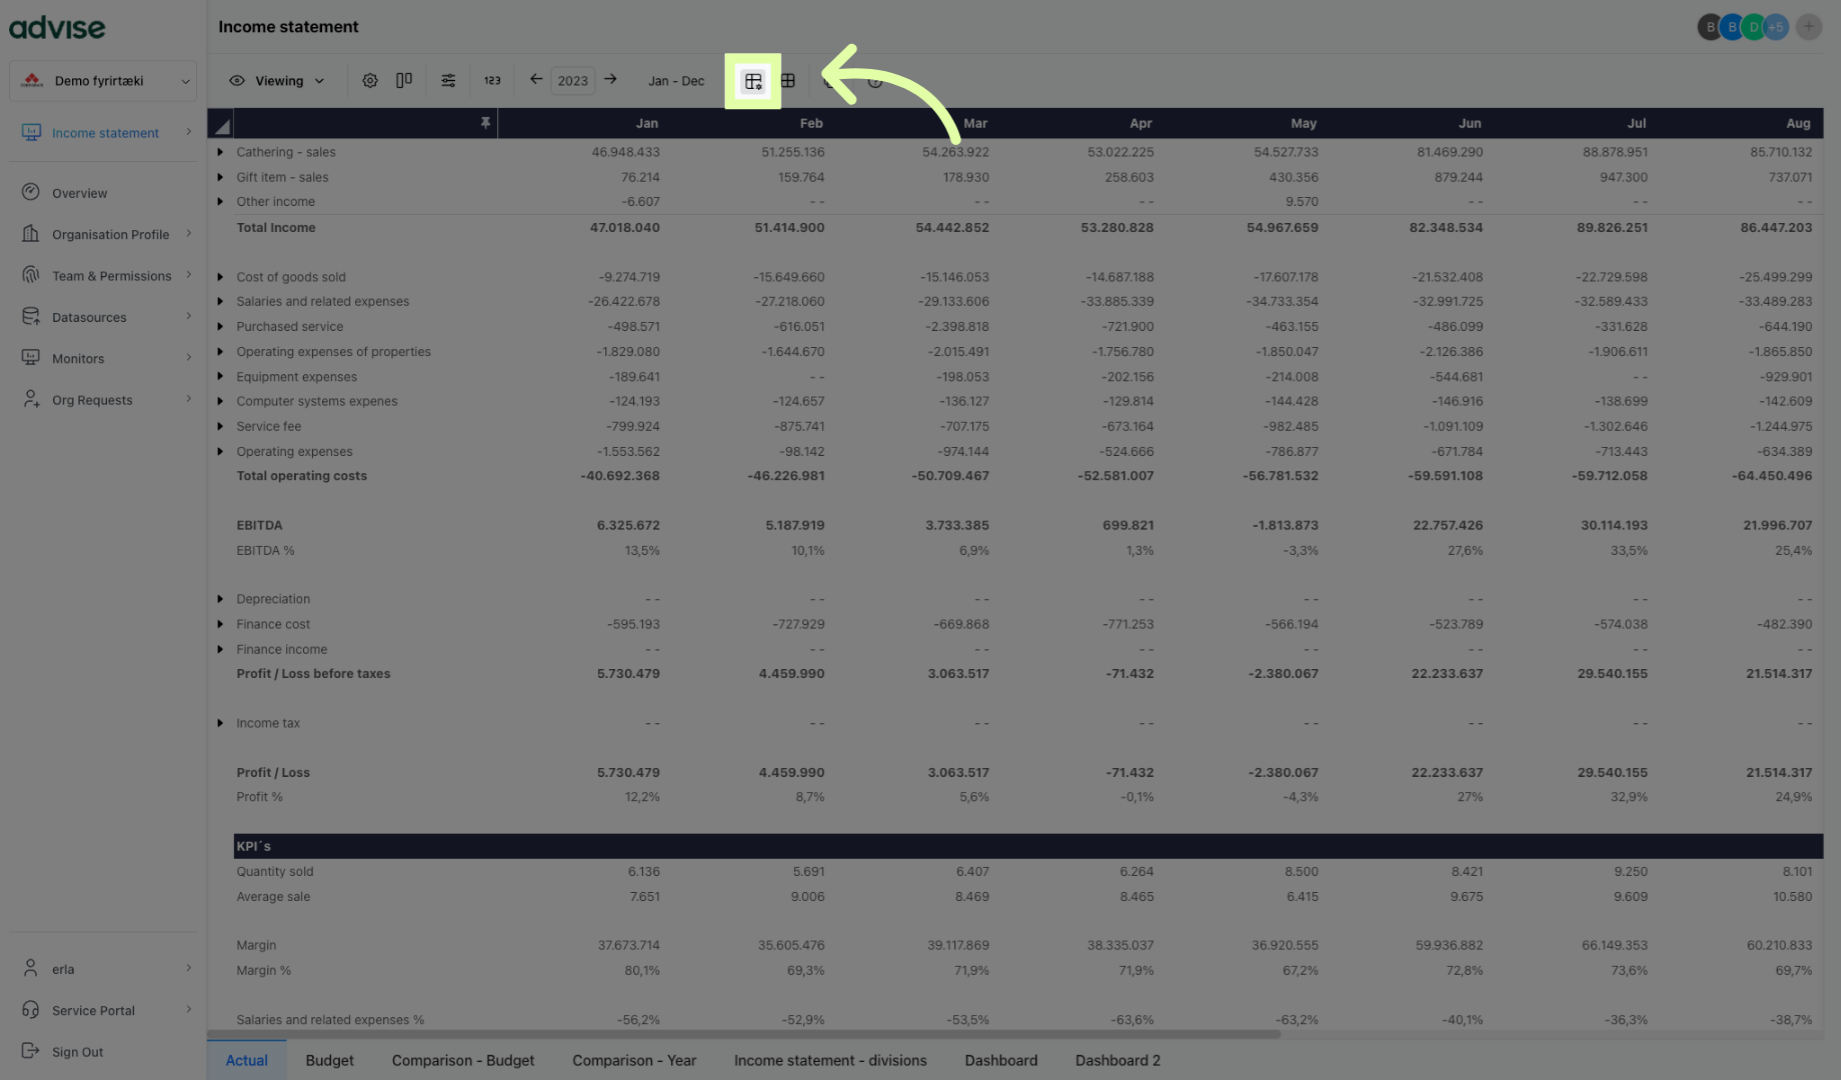Advance to next year with right arrow
The image size is (1841, 1080).
[610, 80]
